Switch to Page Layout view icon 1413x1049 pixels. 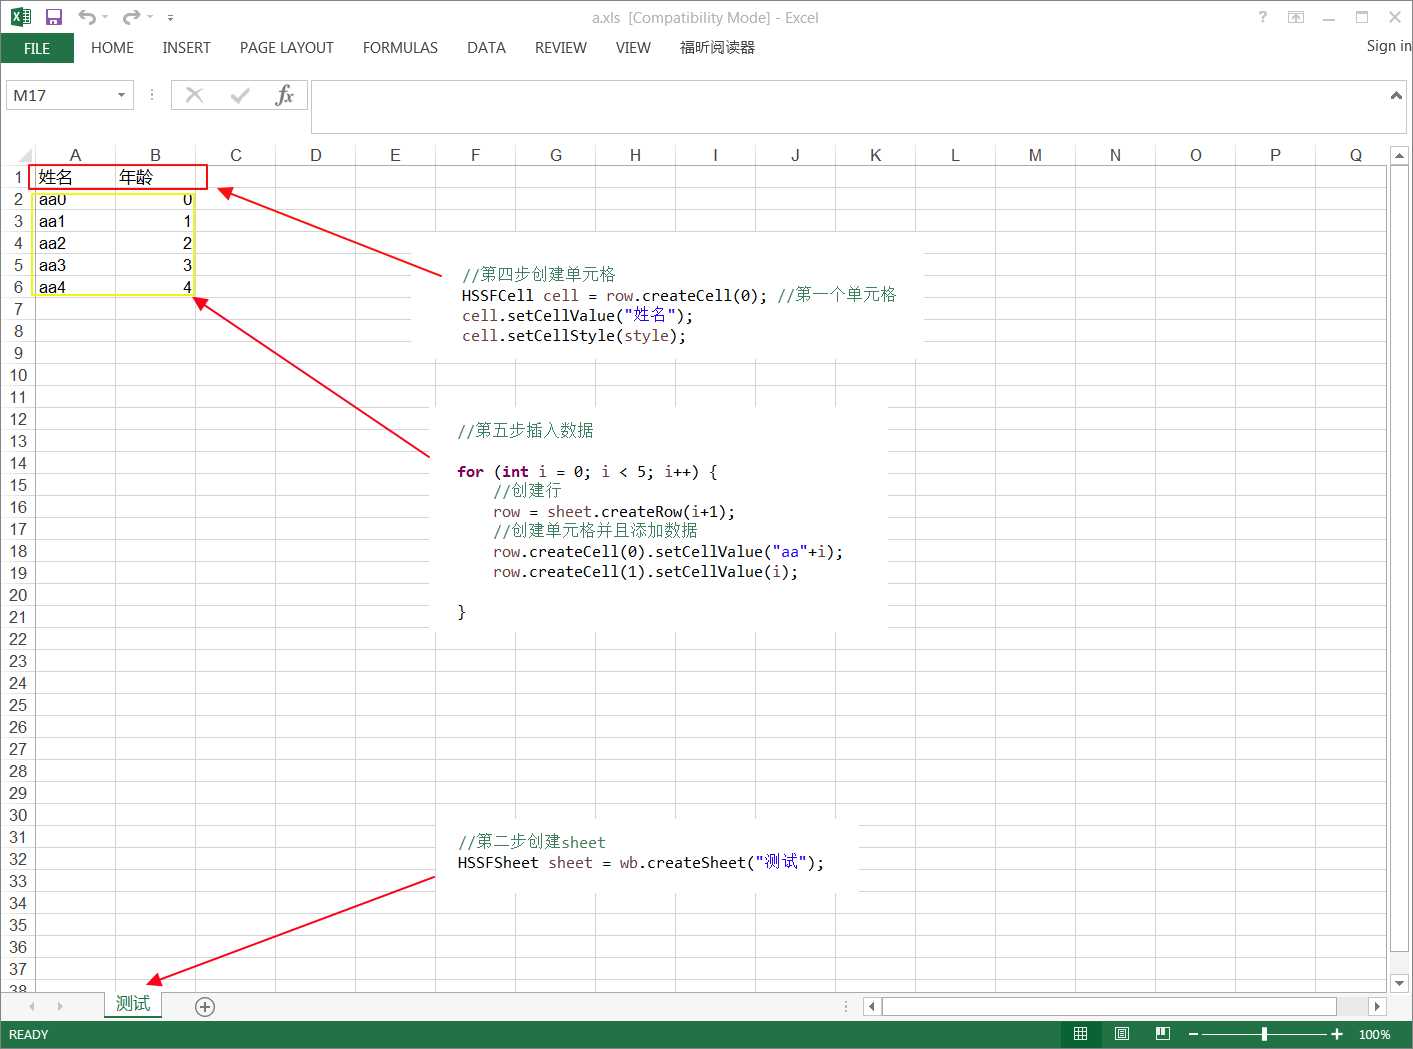click(x=1122, y=1034)
